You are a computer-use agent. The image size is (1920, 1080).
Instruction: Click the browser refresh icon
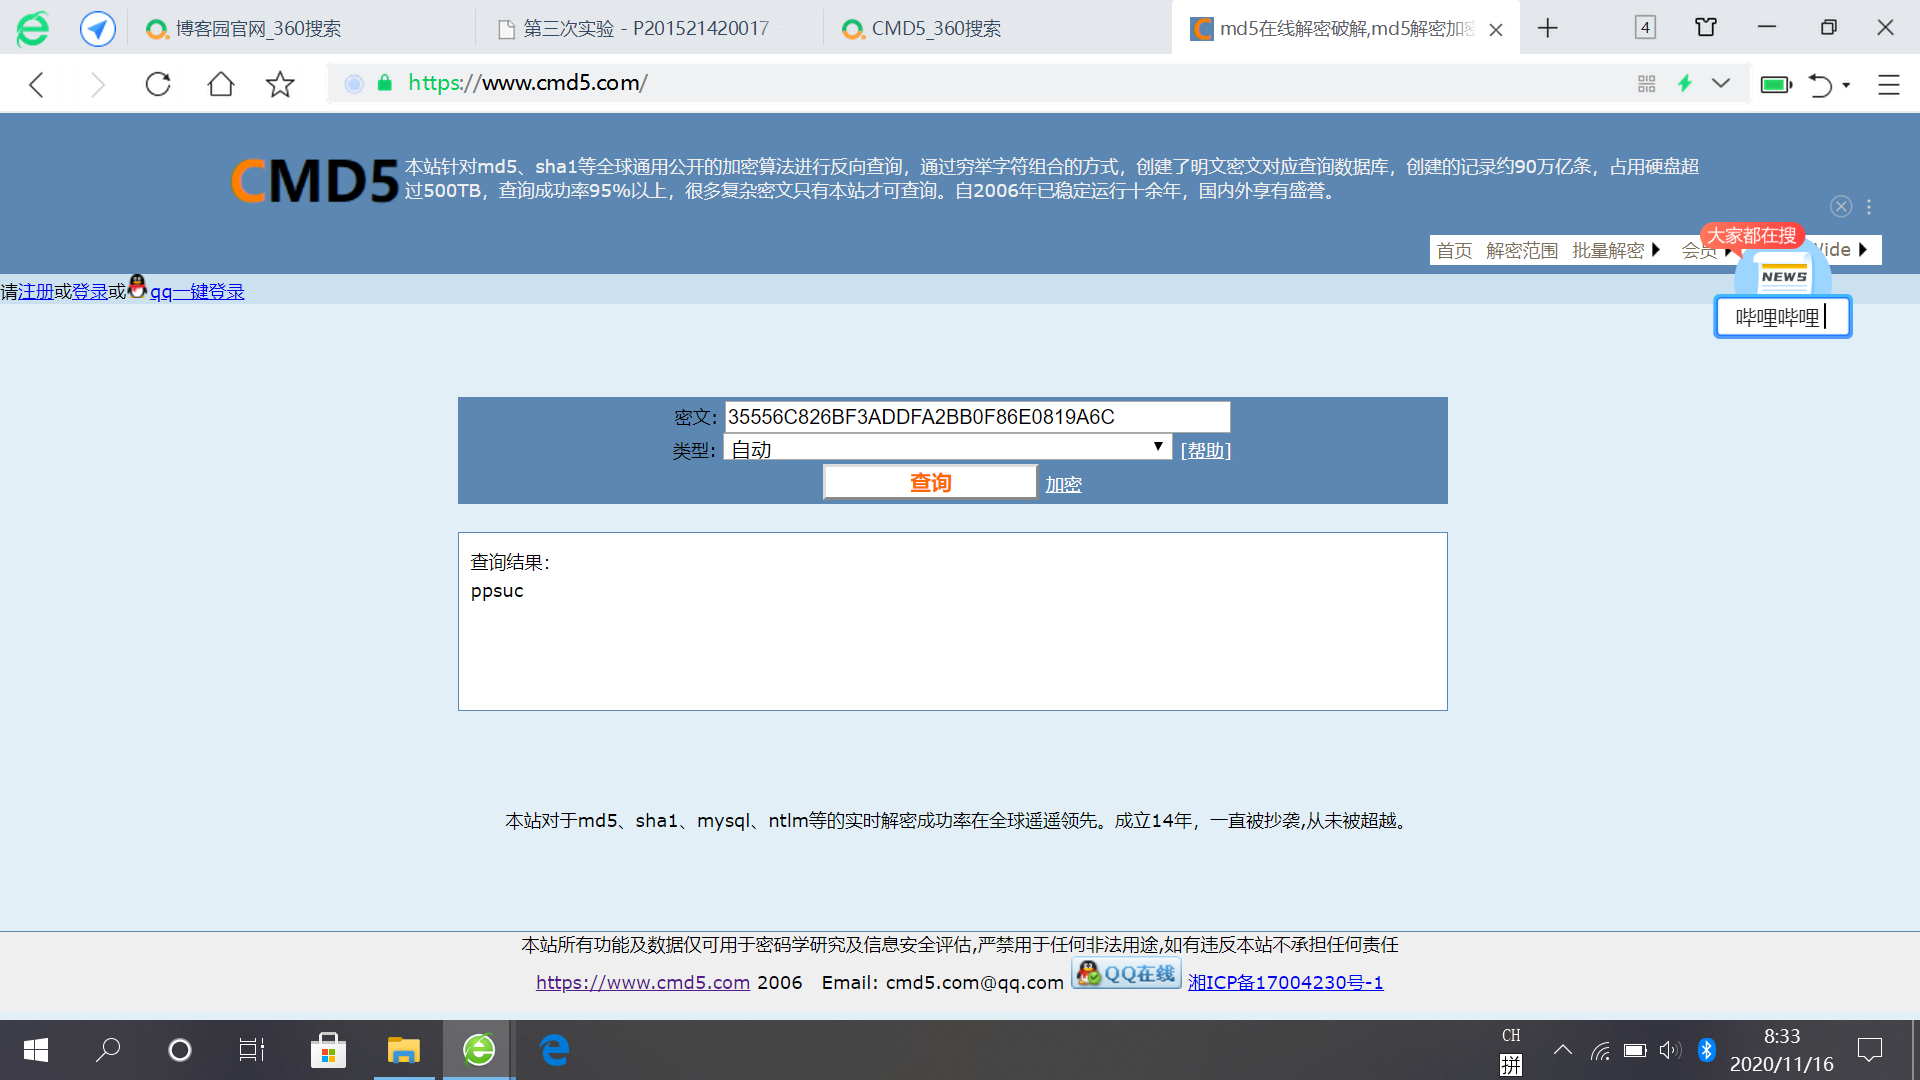tap(158, 84)
